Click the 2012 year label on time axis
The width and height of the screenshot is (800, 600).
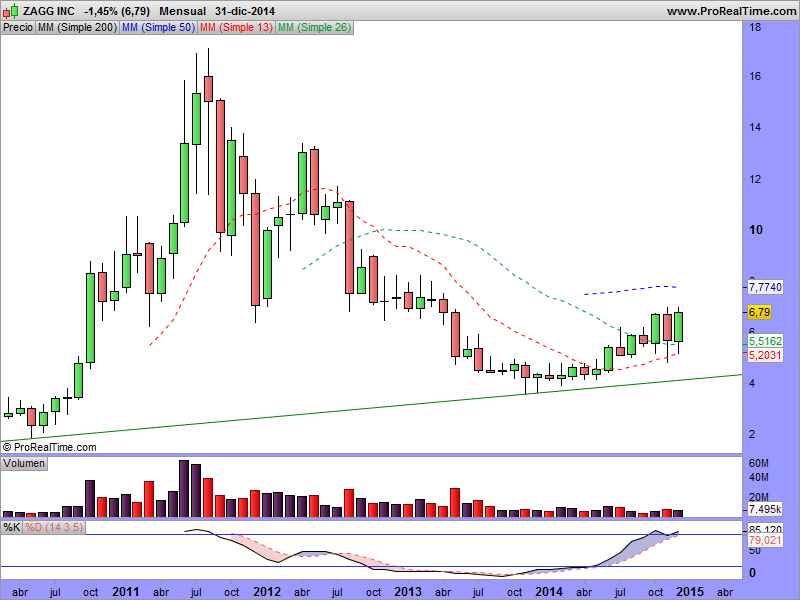point(267,591)
